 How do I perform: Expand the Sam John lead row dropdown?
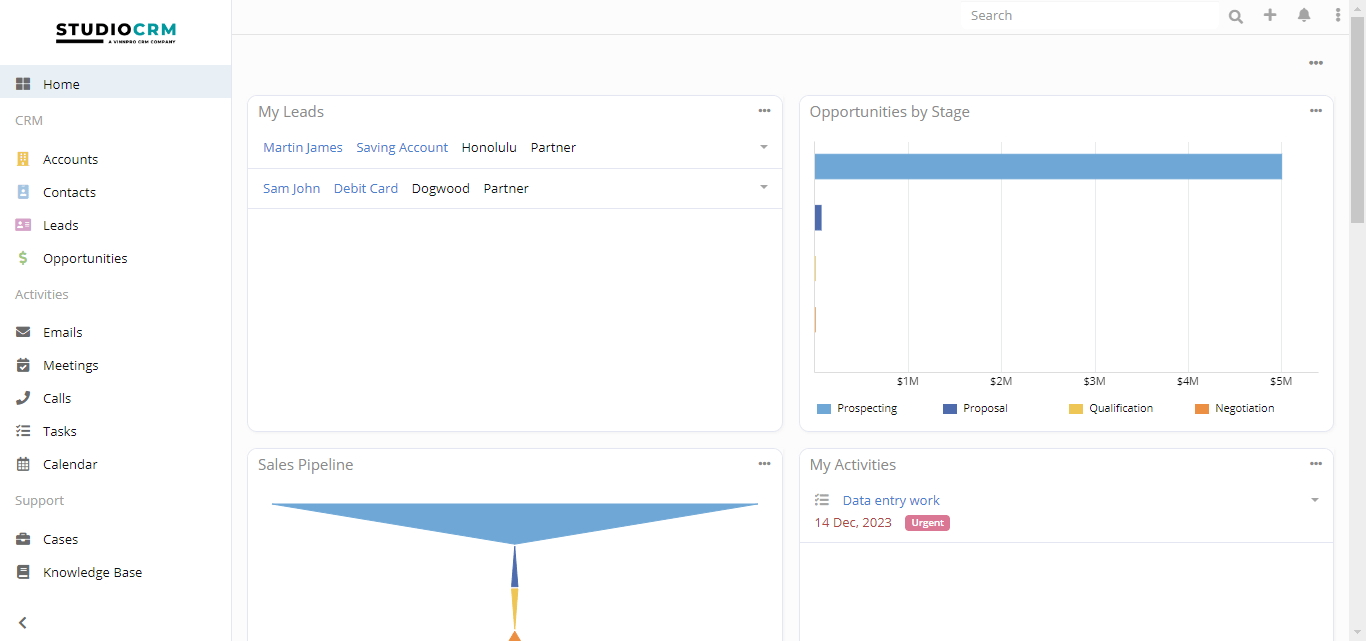click(x=764, y=188)
